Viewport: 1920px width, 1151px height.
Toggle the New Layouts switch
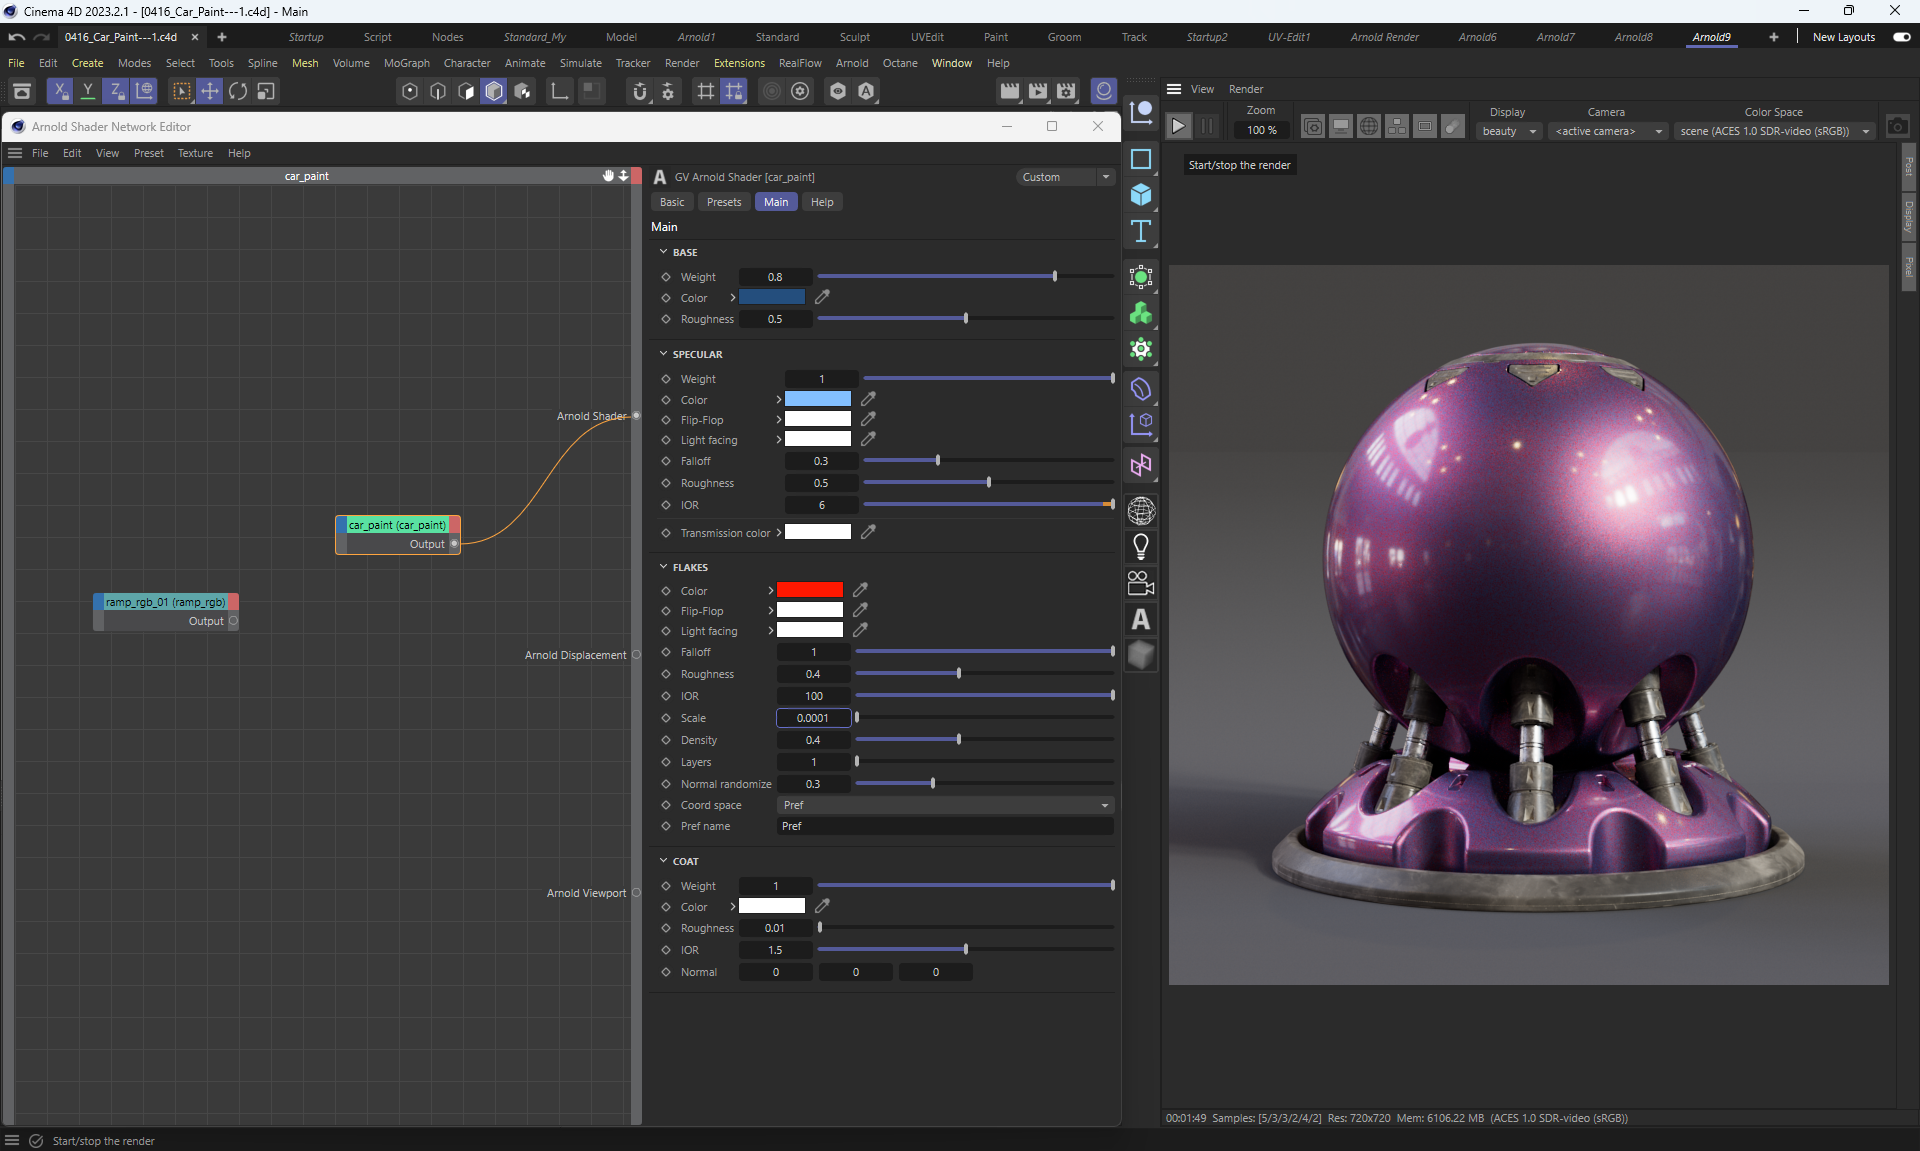pyautogui.click(x=1901, y=37)
